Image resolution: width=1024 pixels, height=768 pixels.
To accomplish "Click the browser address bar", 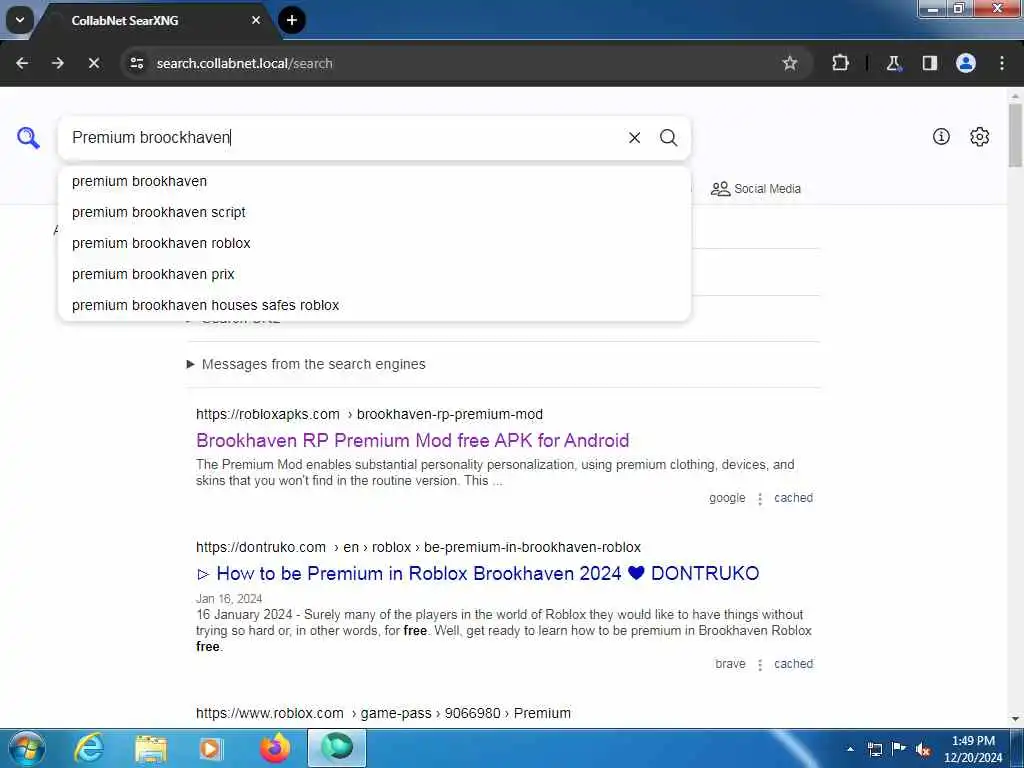I will click(x=457, y=63).
